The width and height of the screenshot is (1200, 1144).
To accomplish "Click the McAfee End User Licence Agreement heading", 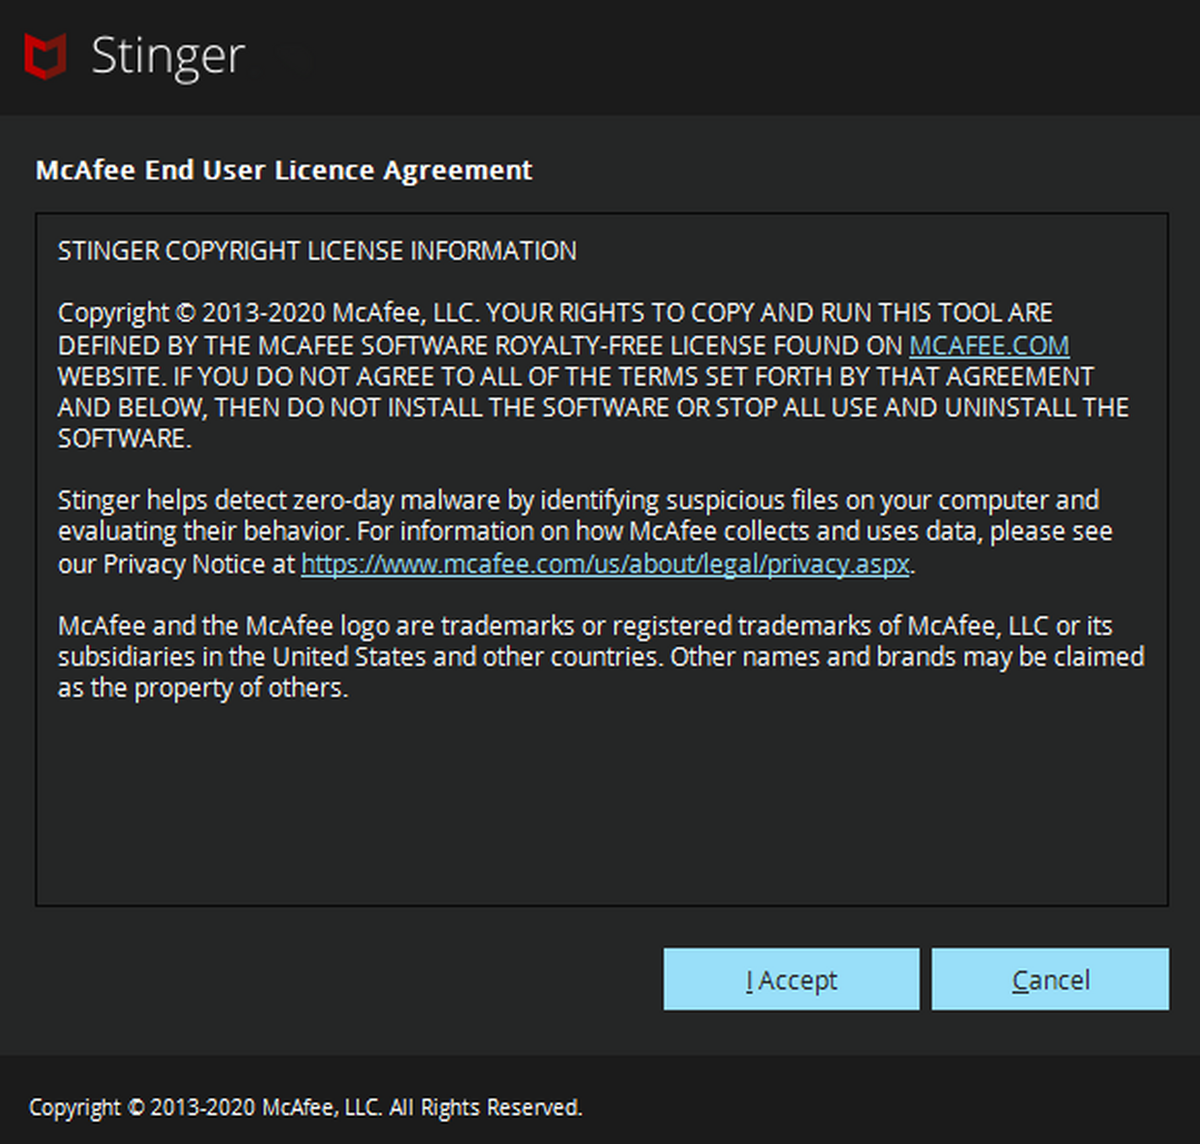I will [x=284, y=170].
